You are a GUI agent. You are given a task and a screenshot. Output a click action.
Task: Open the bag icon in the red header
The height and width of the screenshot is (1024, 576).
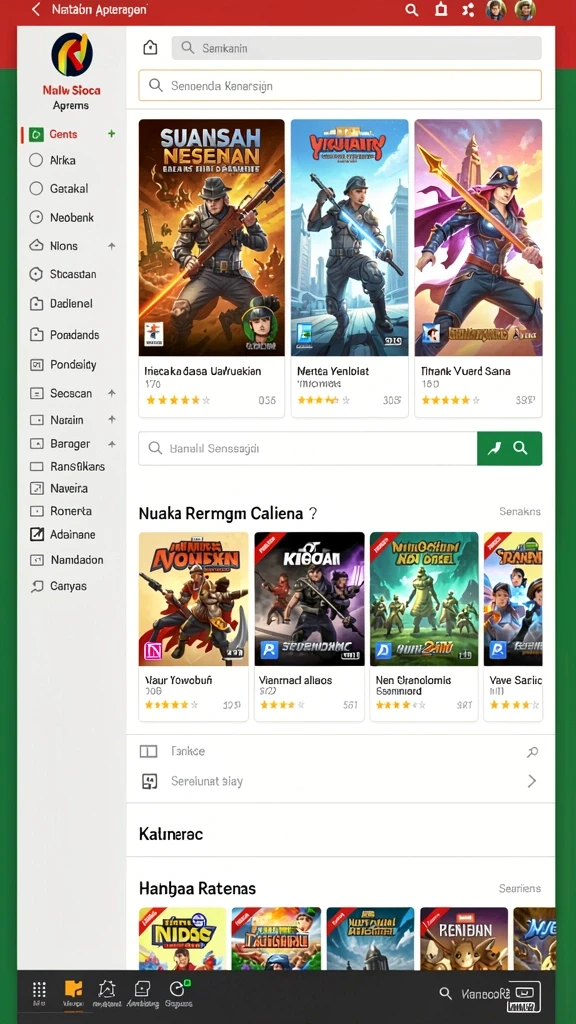[441, 10]
